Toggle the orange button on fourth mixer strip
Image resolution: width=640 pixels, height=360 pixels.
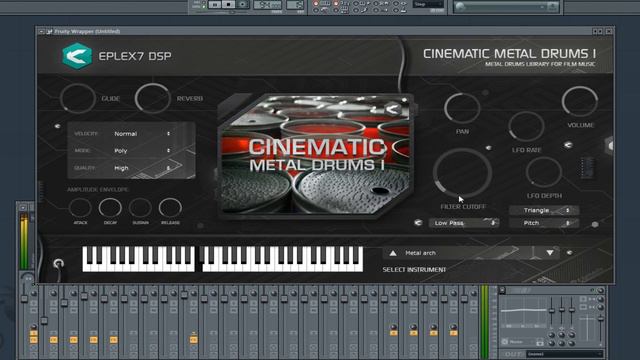93,340
